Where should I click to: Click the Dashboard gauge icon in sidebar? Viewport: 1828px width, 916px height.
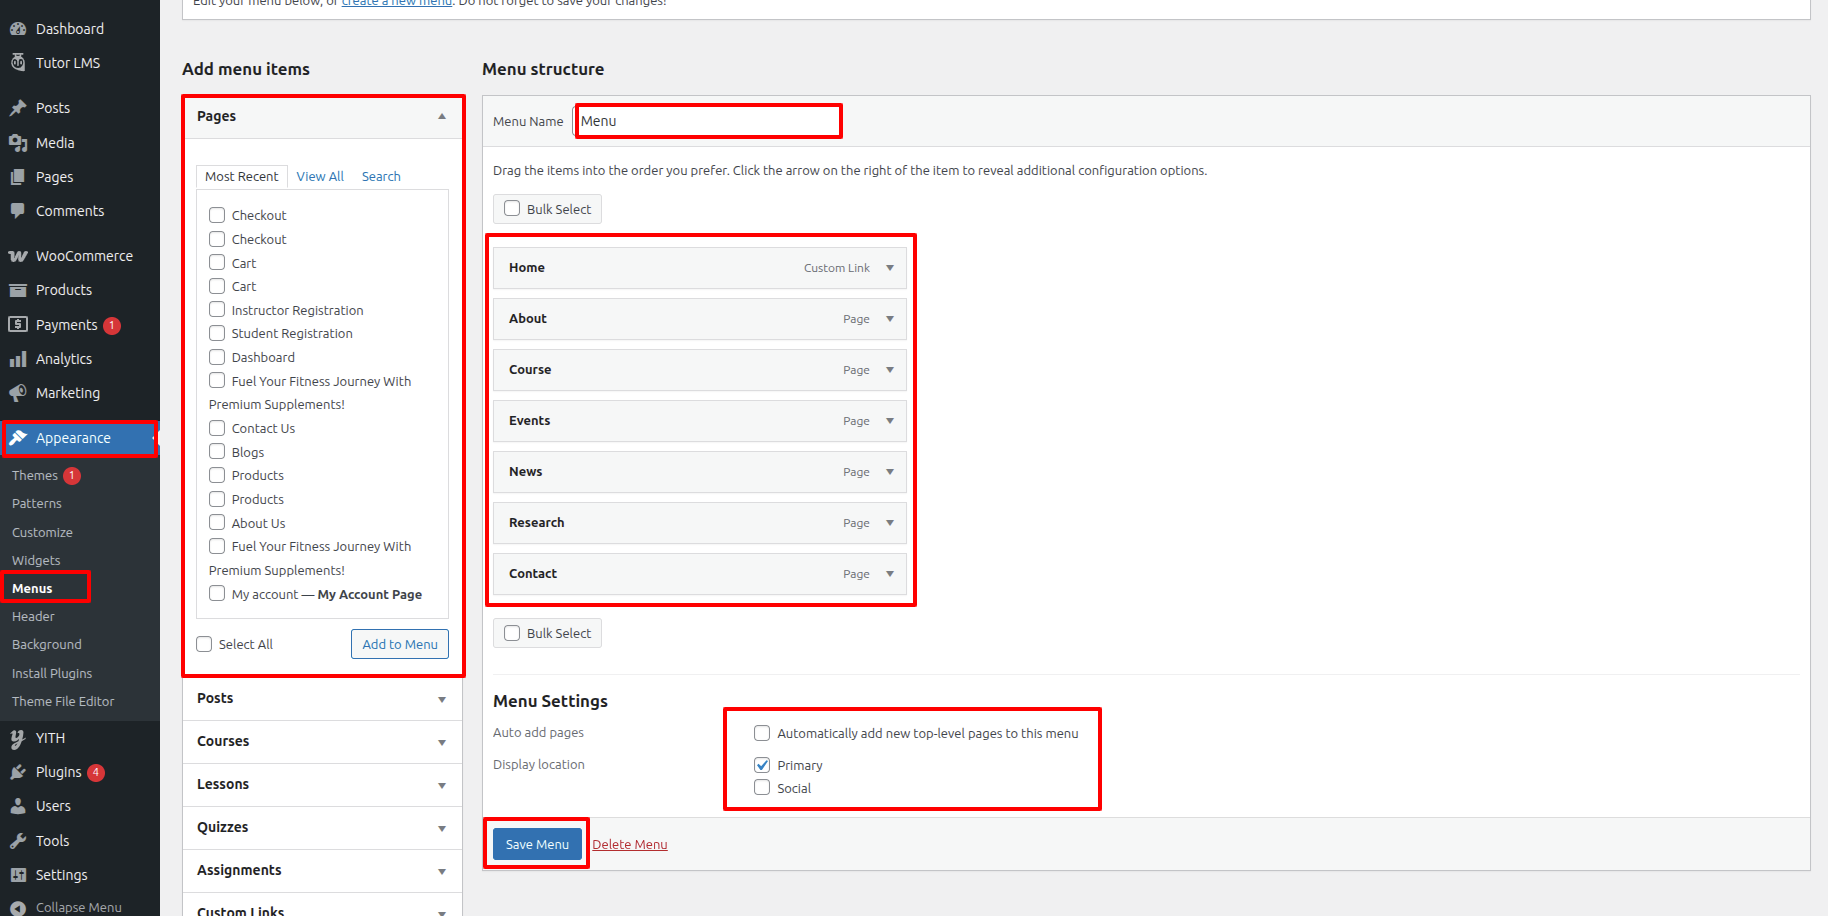[18, 29]
